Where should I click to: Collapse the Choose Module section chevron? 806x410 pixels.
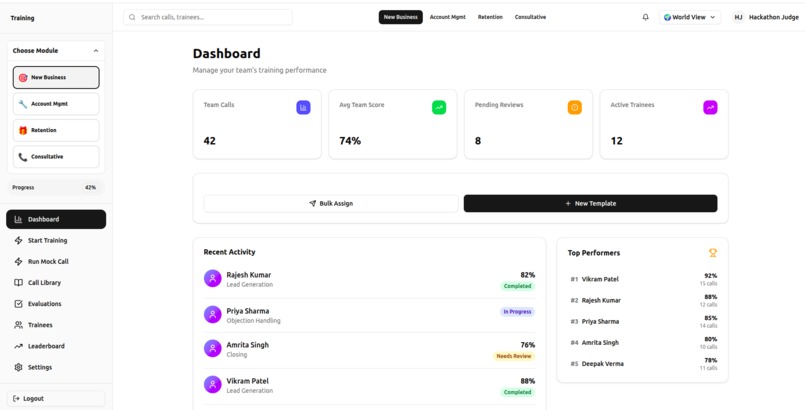coord(96,51)
